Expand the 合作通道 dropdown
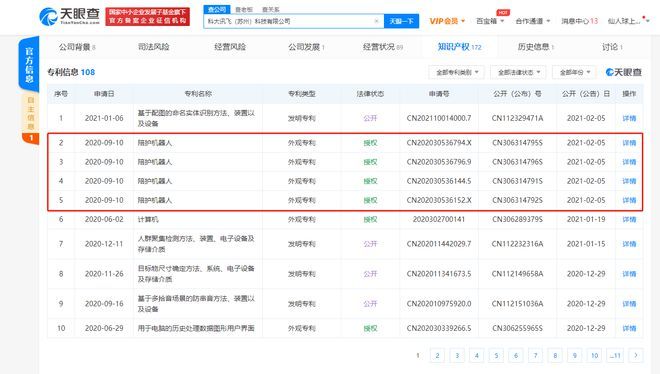 533,21
